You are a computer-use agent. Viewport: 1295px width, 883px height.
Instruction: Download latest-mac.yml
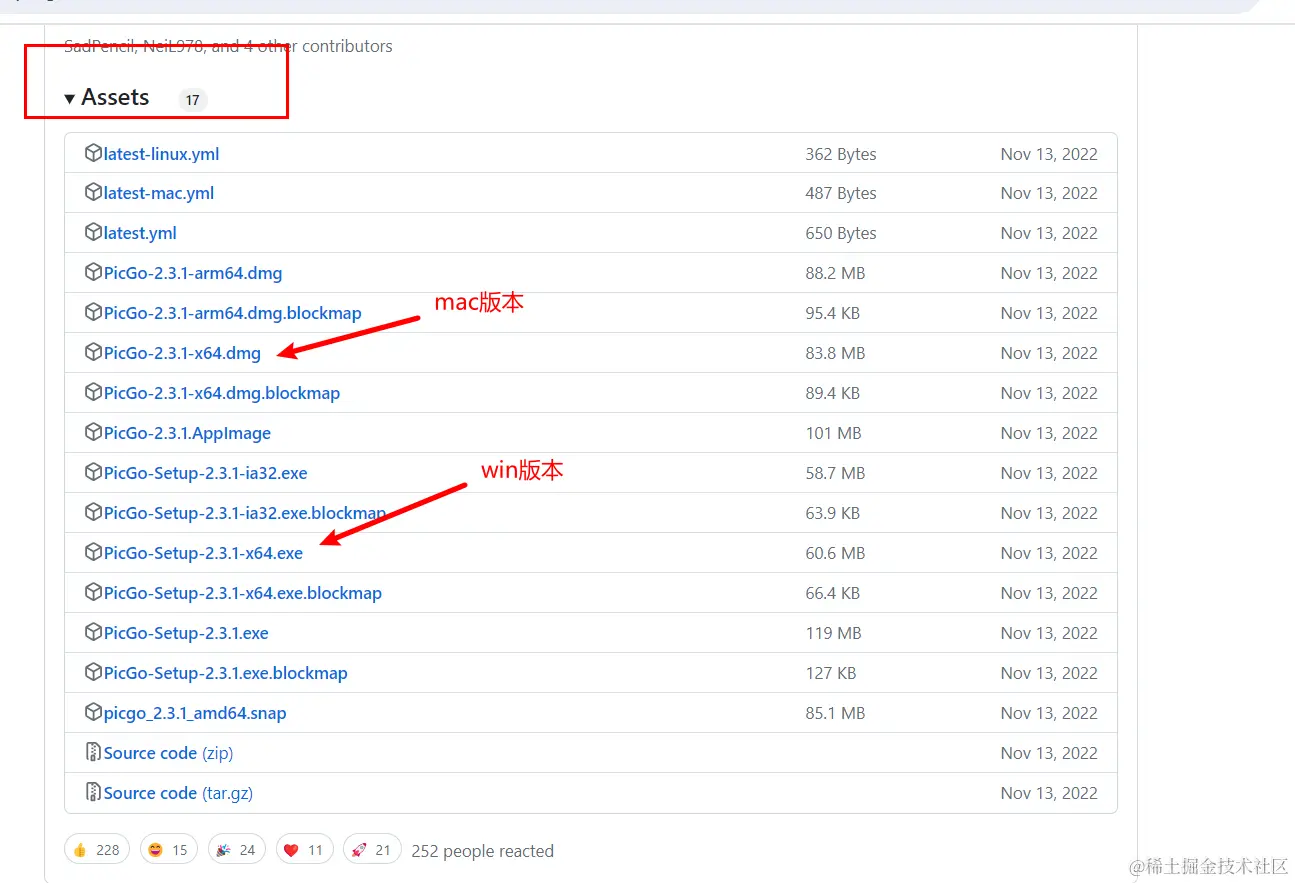click(159, 194)
